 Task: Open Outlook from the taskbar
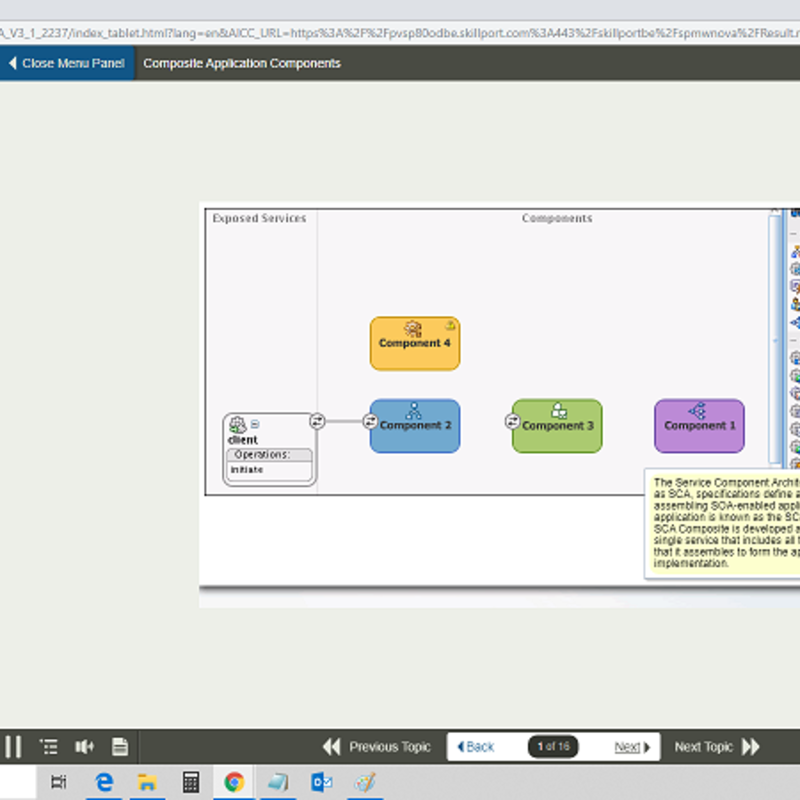pyautogui.click(x=321, y=782)
